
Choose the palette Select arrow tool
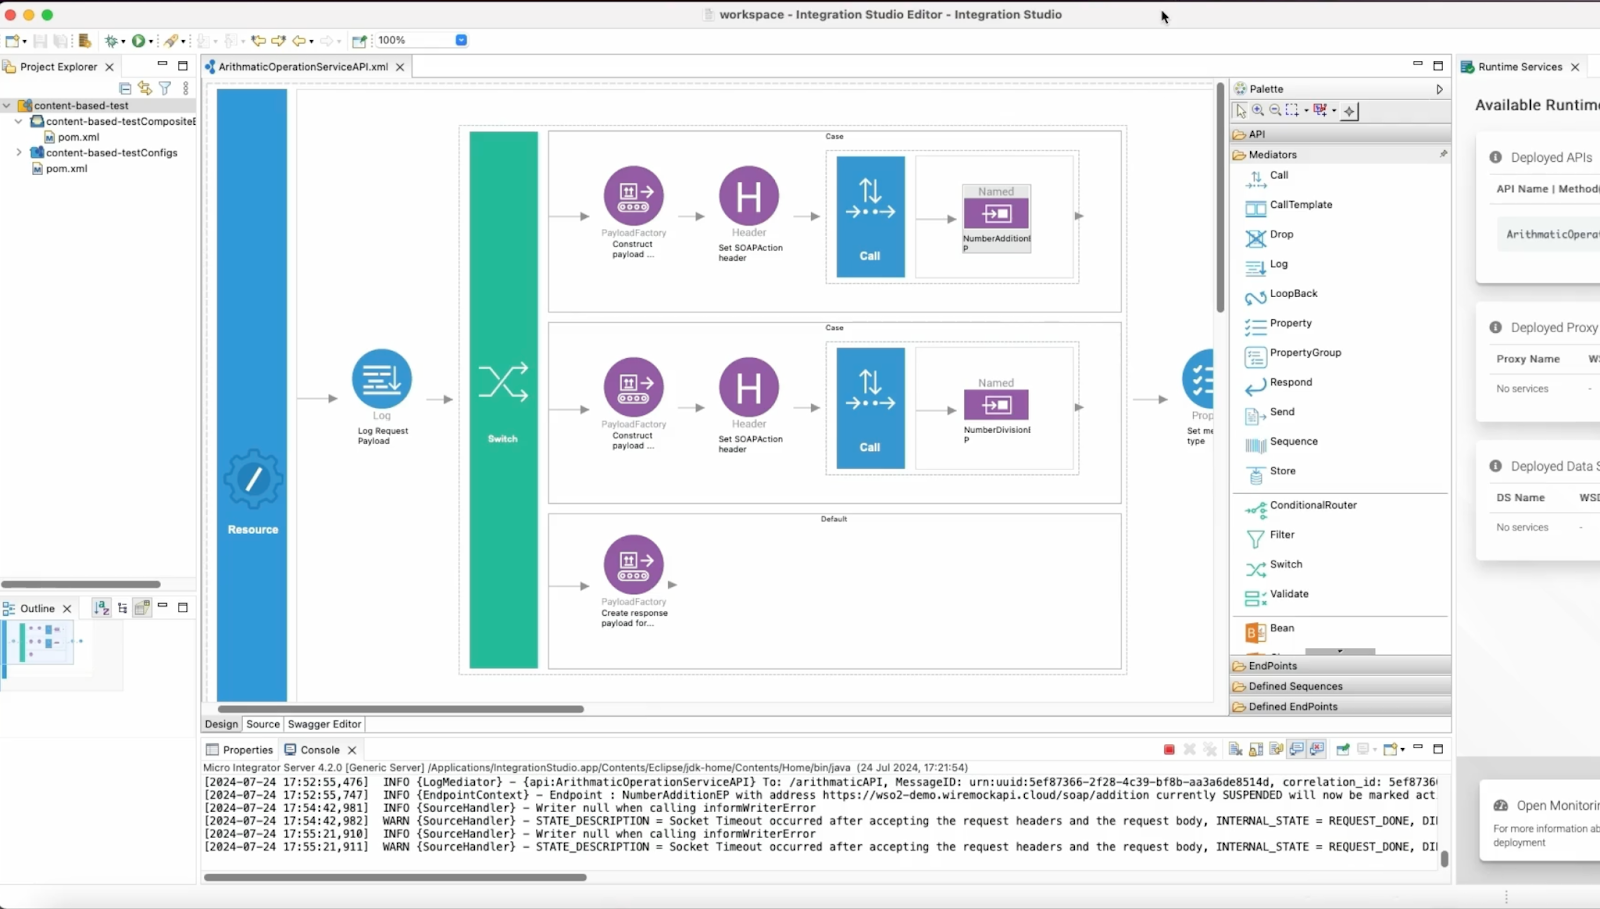pos(1241,111)
